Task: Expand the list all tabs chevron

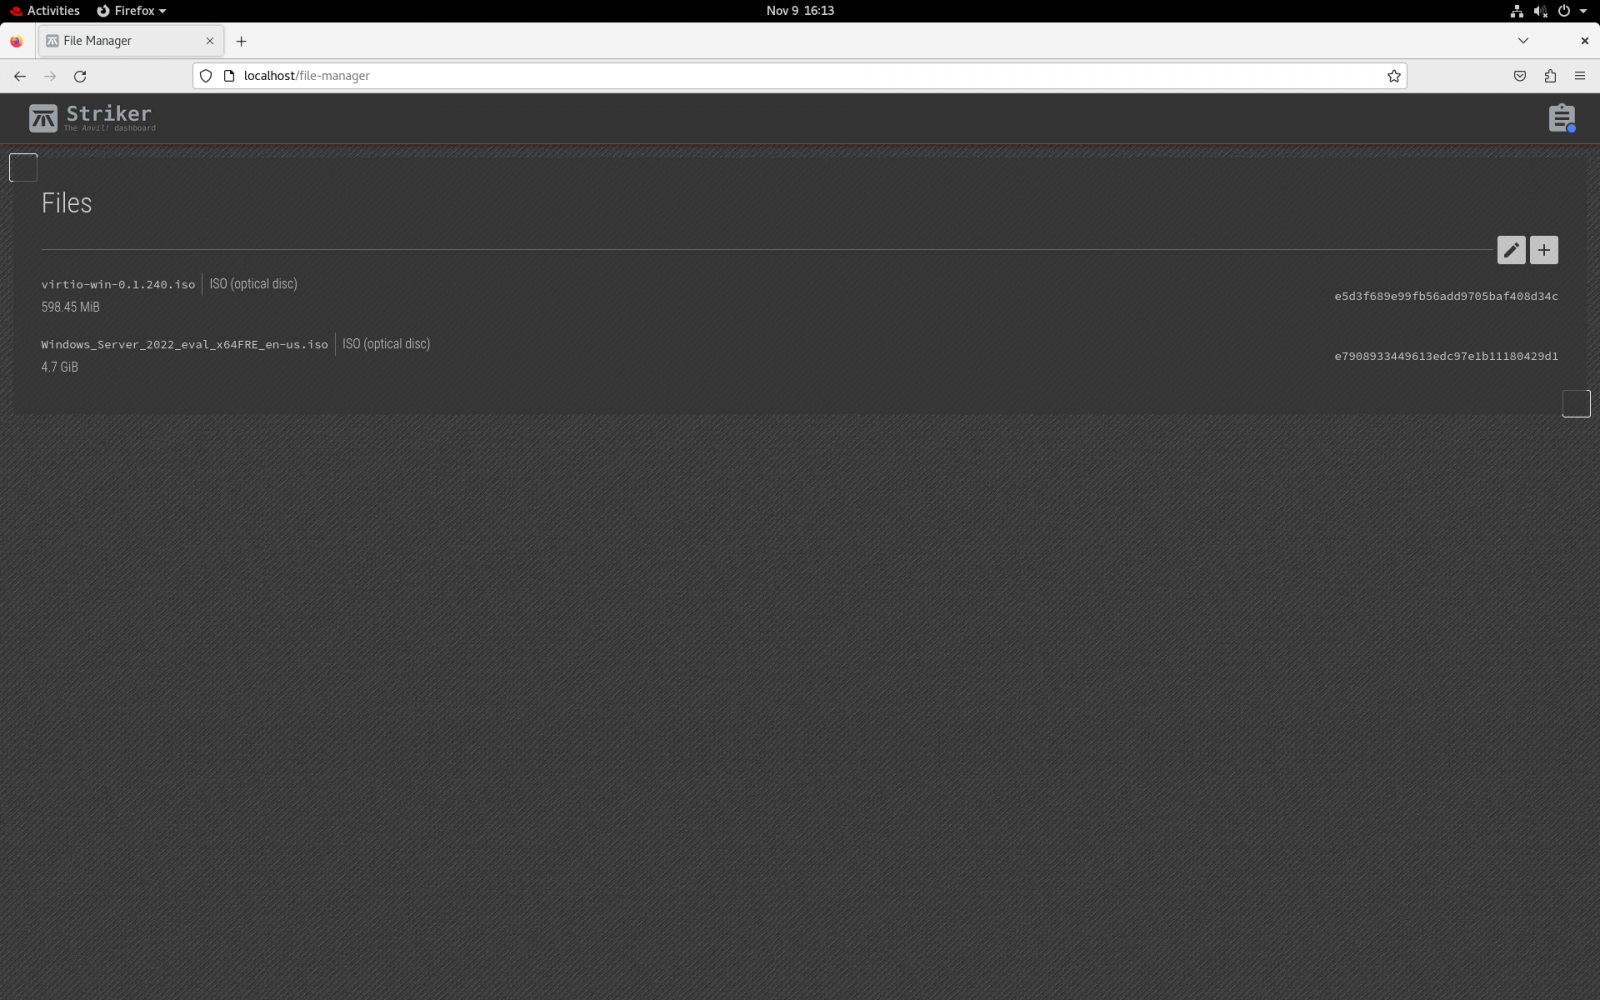Action: coord(1522,41)
